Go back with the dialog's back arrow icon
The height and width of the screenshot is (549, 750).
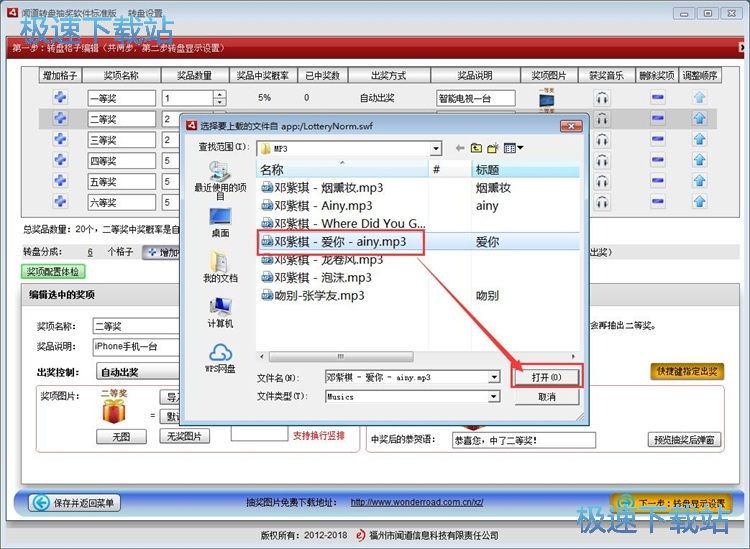460,148
